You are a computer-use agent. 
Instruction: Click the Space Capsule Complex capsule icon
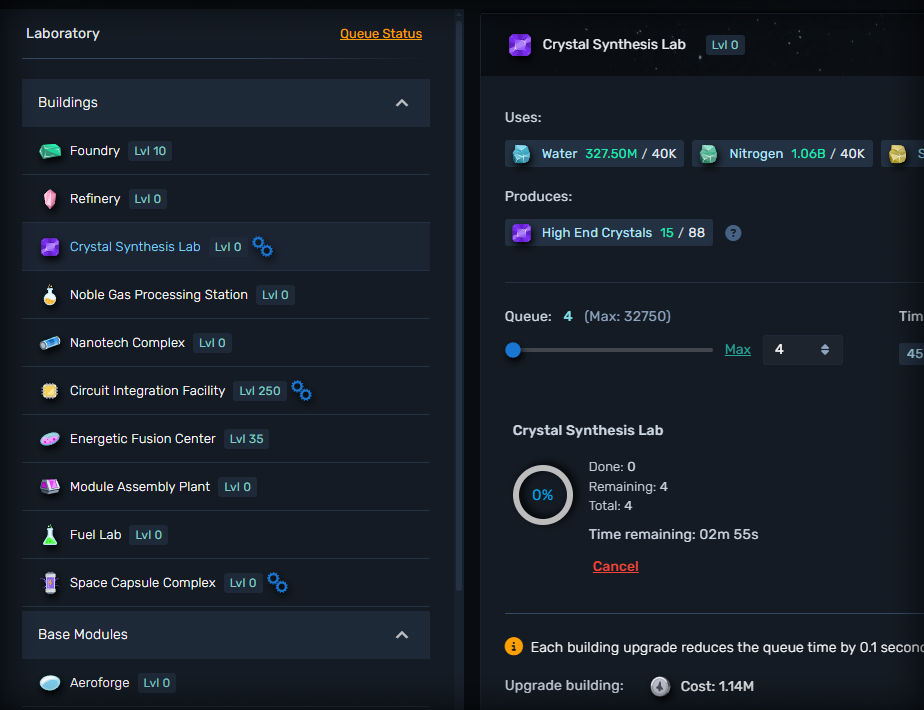(50, 583)
